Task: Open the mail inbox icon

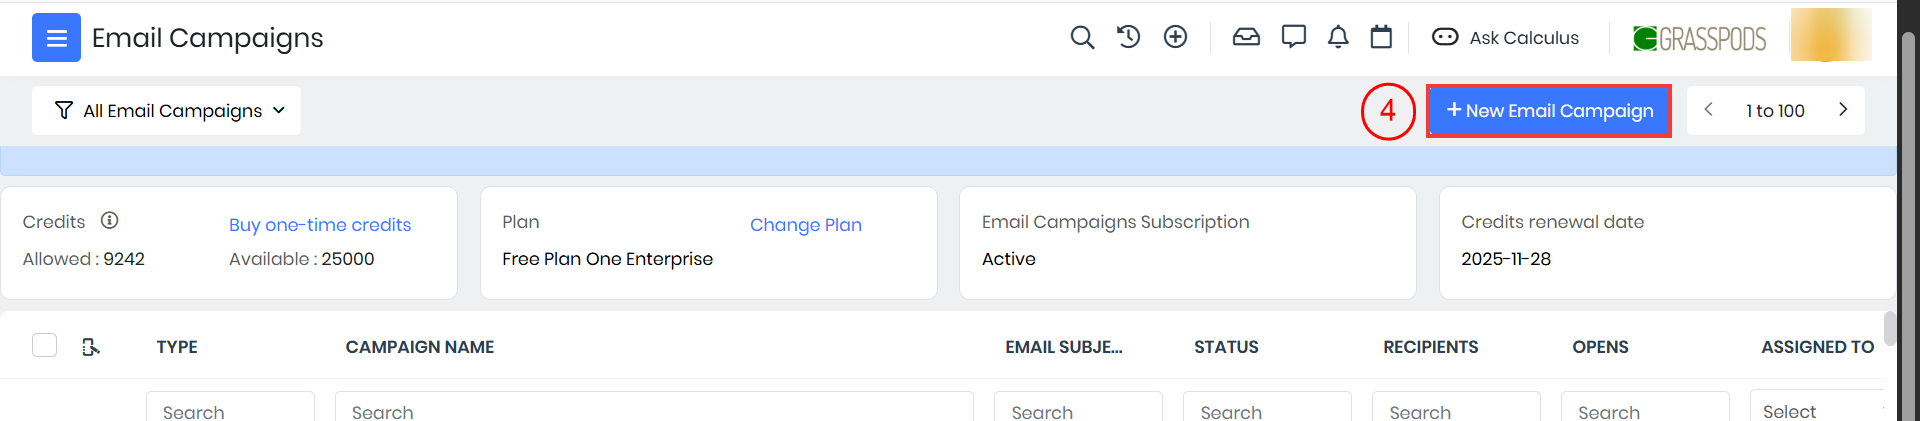Action: coord(1246,37)
